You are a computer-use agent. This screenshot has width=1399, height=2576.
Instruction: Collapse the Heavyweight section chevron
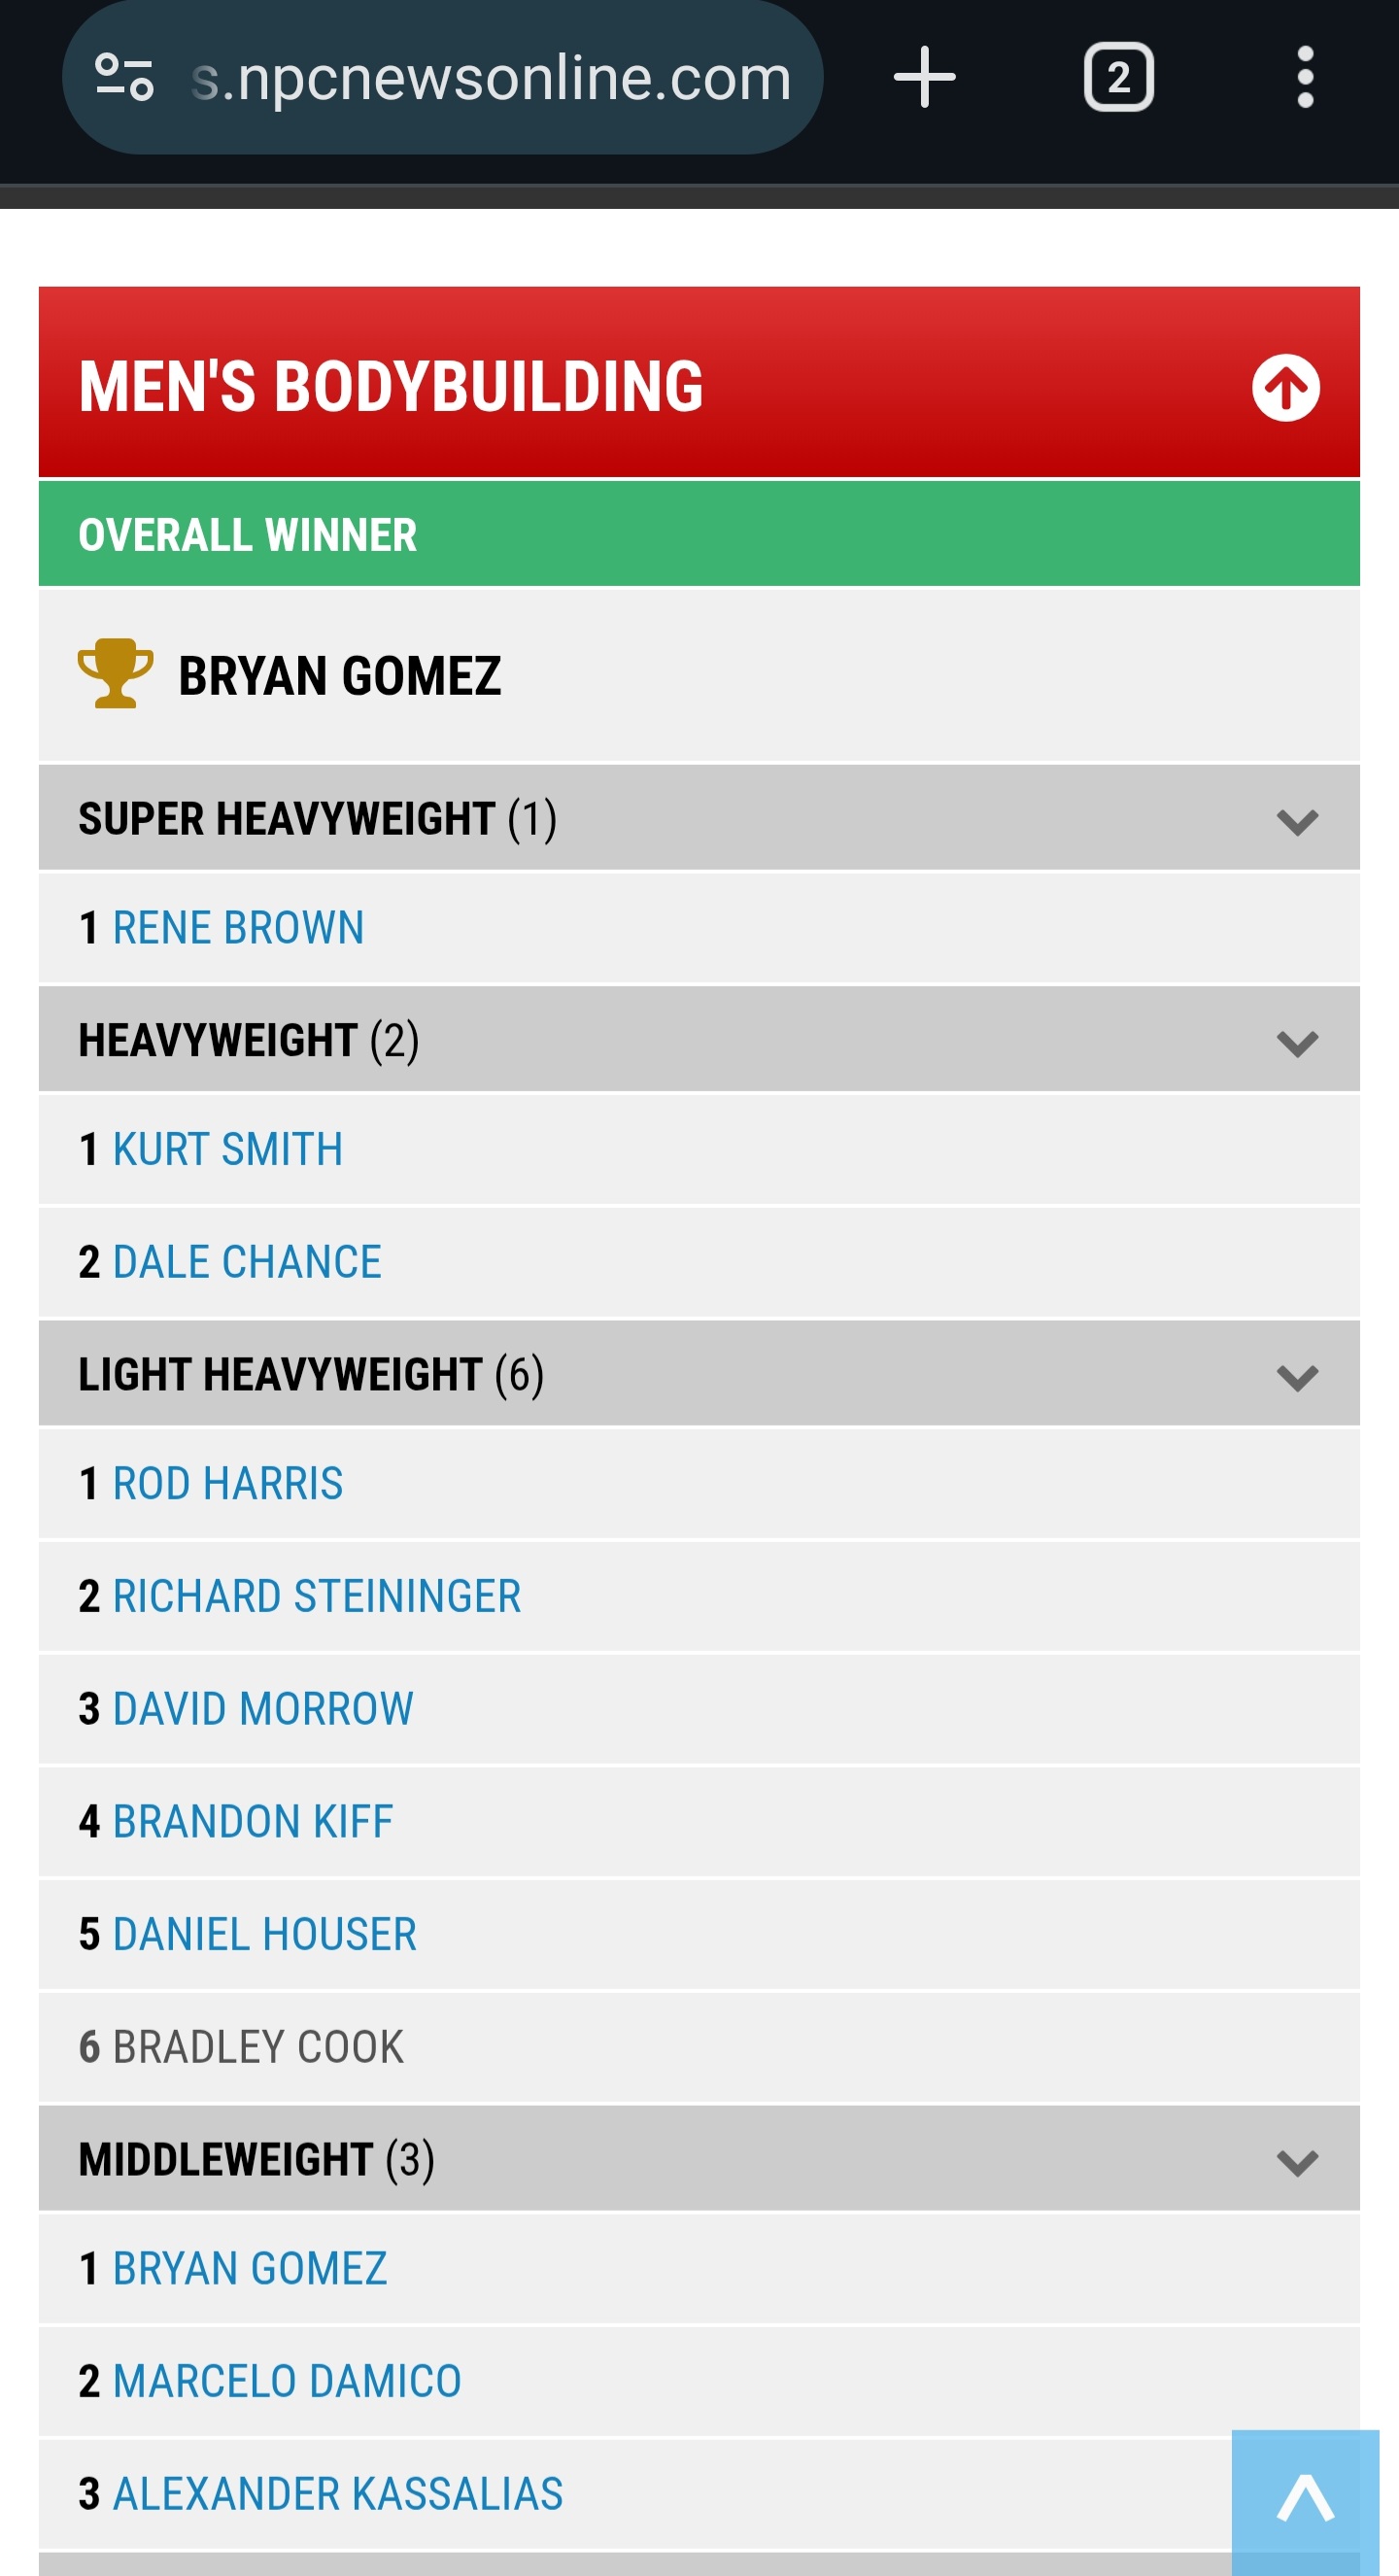tap(1297, 1044)
